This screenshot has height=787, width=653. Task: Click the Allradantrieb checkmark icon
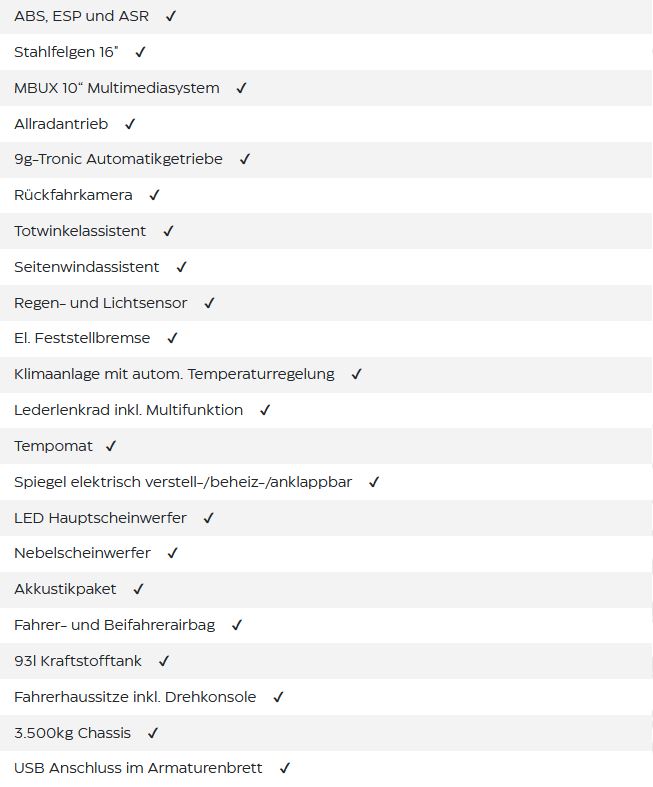[130, 123]
